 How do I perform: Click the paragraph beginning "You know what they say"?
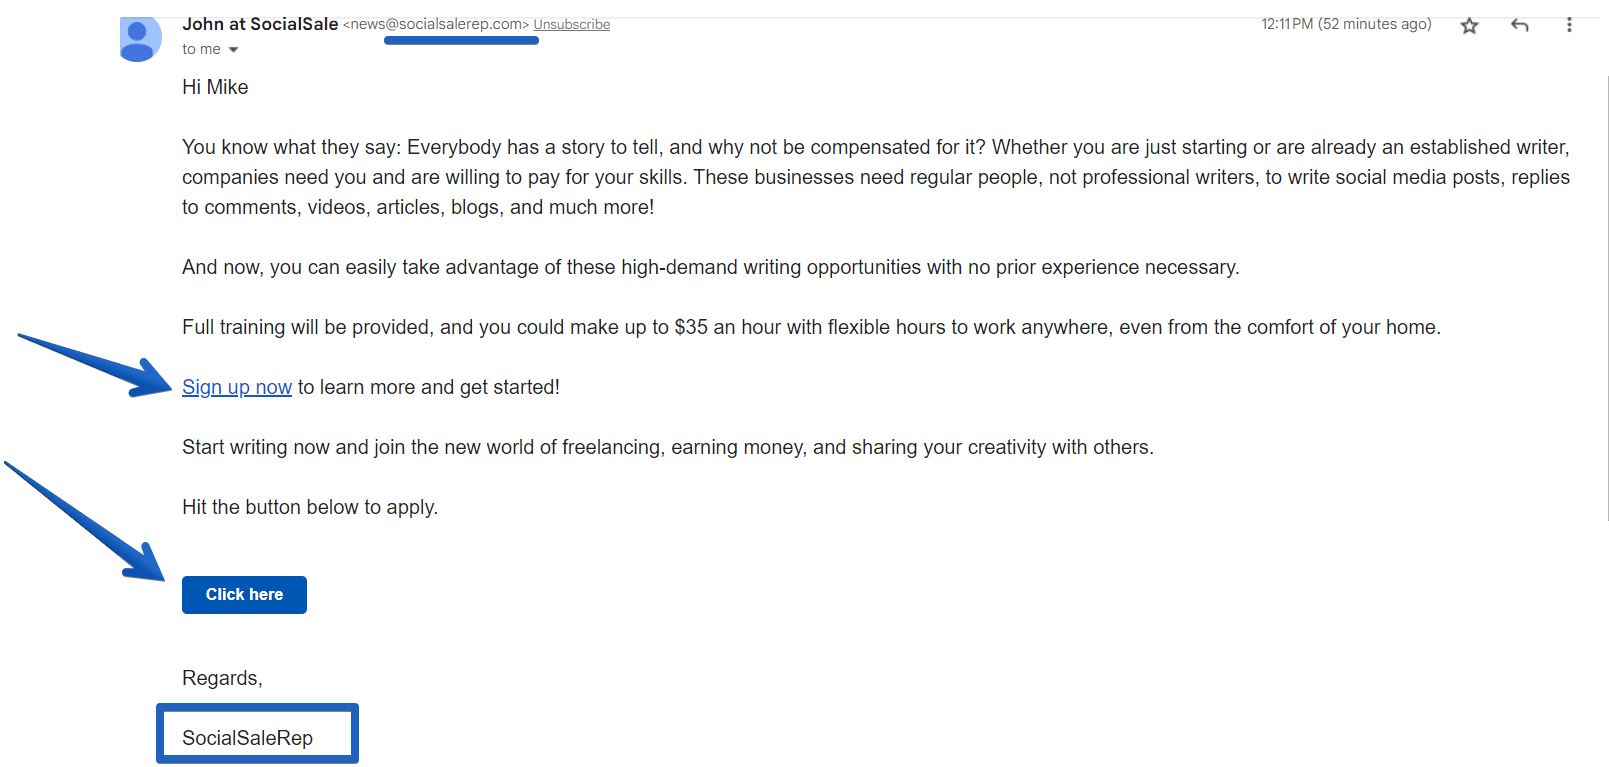(876, 177)
